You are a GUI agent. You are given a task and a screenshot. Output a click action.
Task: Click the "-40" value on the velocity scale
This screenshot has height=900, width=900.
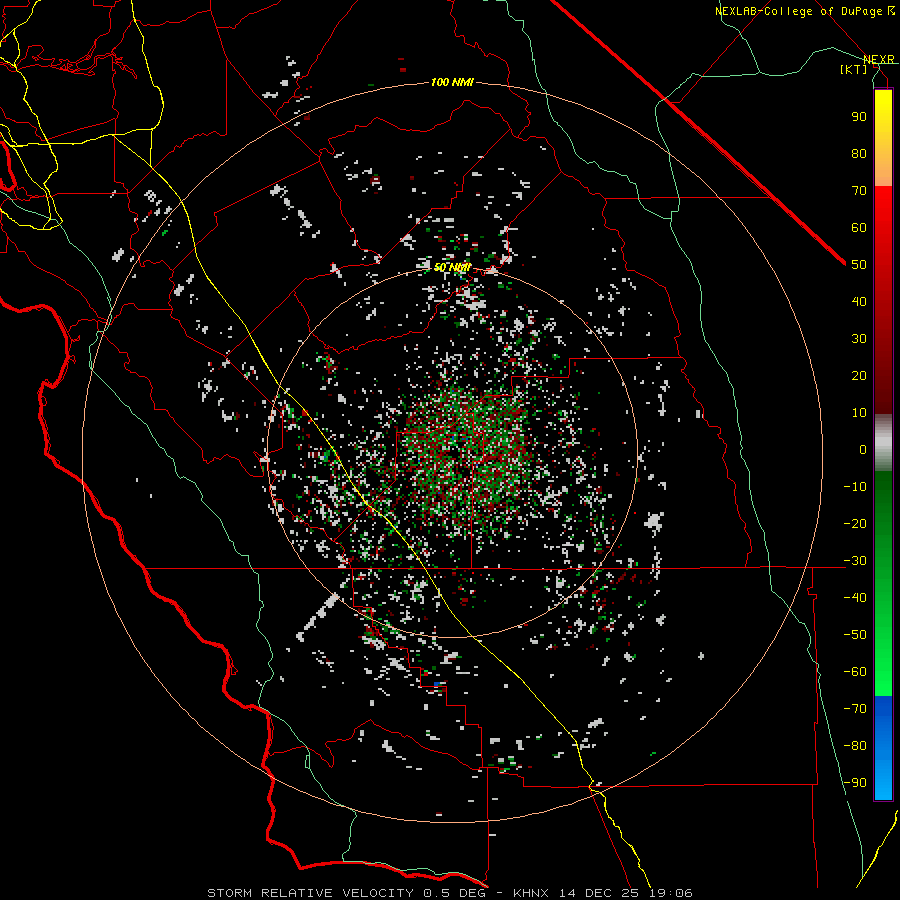[x=855, y=598]
